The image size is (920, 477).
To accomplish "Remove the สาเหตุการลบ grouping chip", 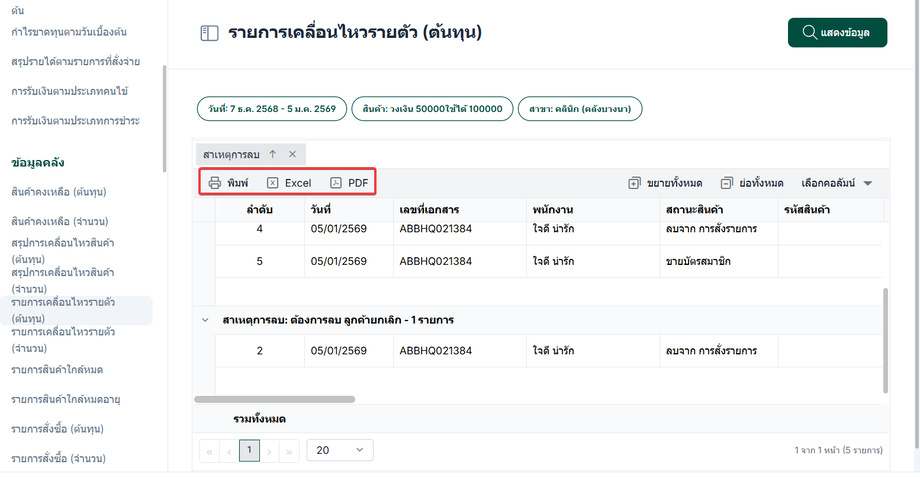I will 292,154.
